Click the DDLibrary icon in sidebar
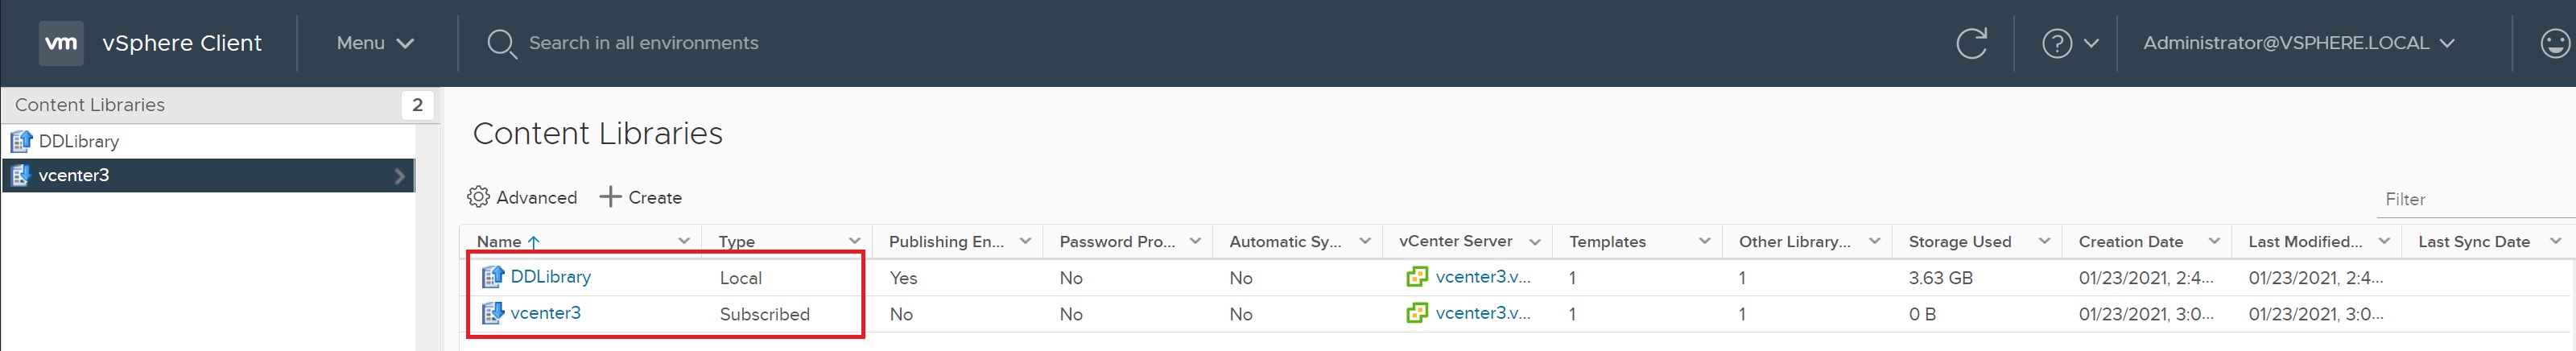 pos(21,141)
